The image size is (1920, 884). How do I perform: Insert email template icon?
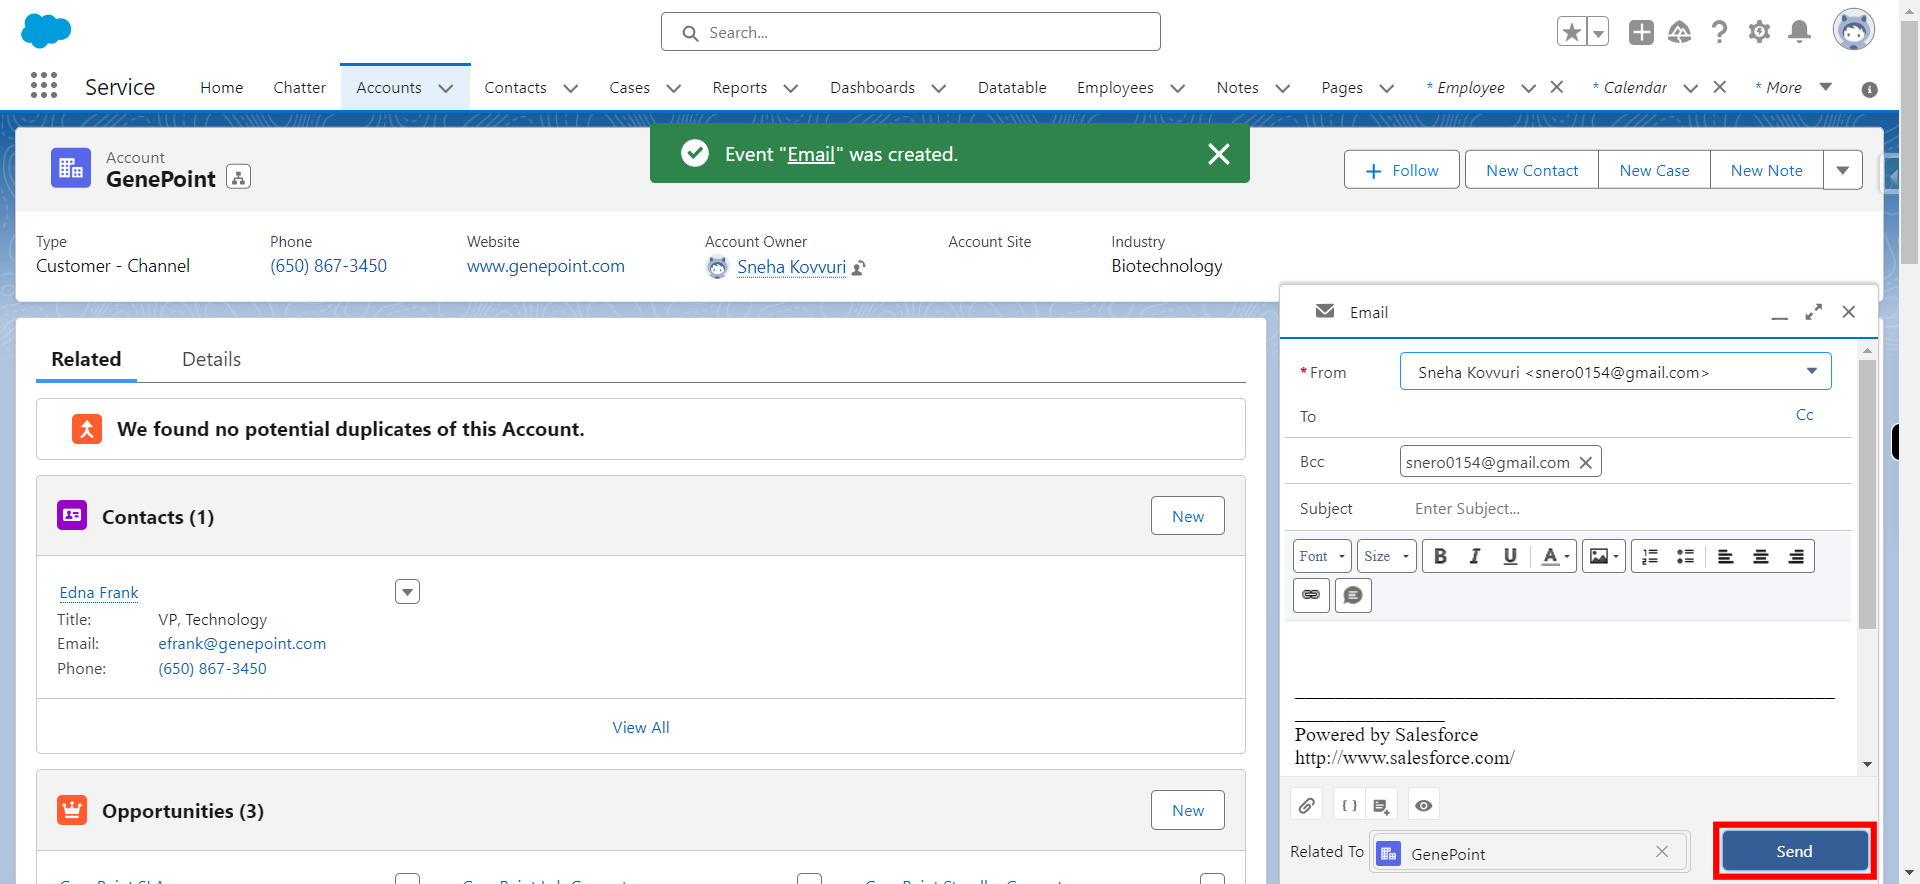1382,805
